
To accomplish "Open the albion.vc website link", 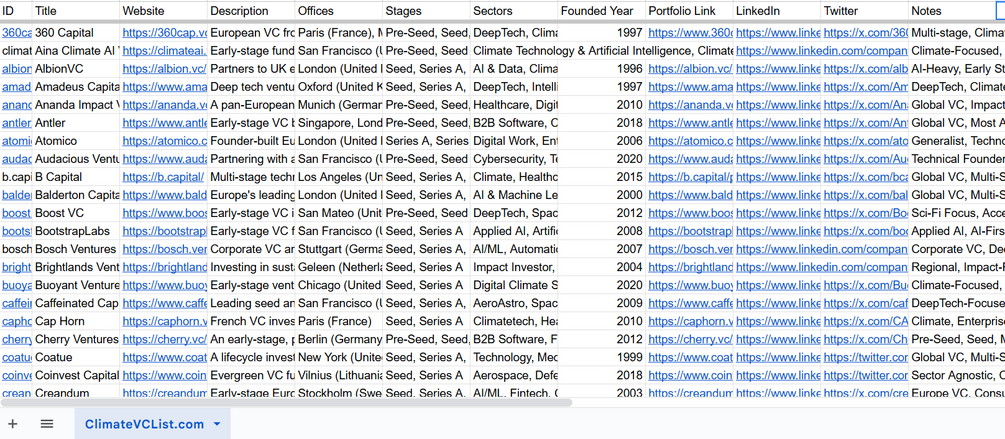I will (x=163, y=69).
